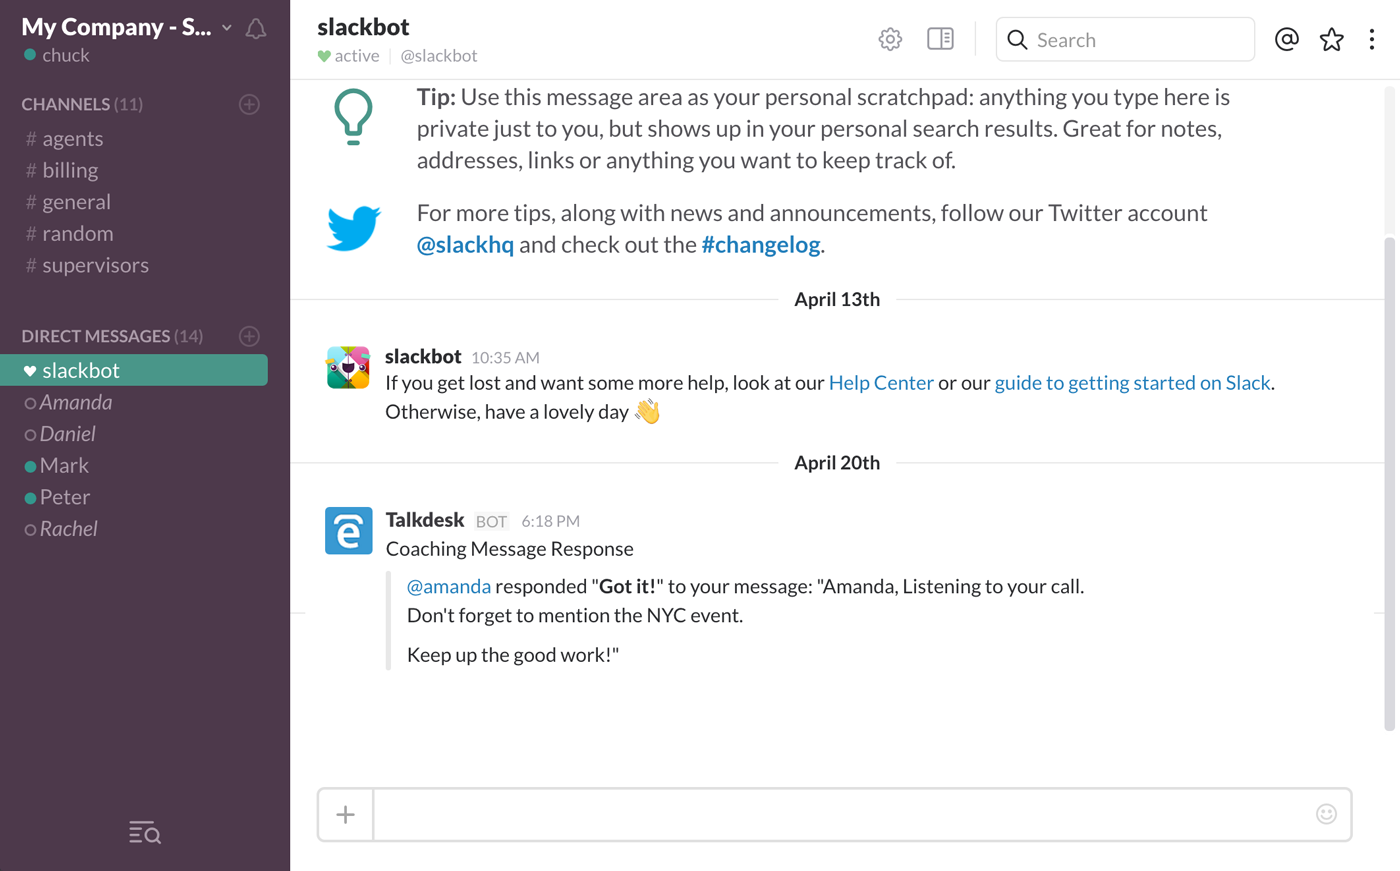Viewport: 1400px width, 871px height.
Task: Start a new direct message plus icon
Action: click(250, 336)
